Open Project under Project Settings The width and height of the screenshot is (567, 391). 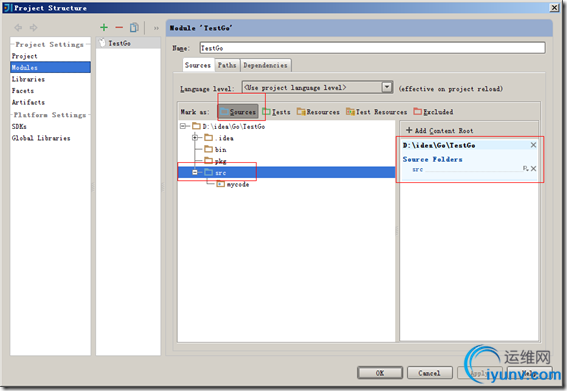pos(25,56)
